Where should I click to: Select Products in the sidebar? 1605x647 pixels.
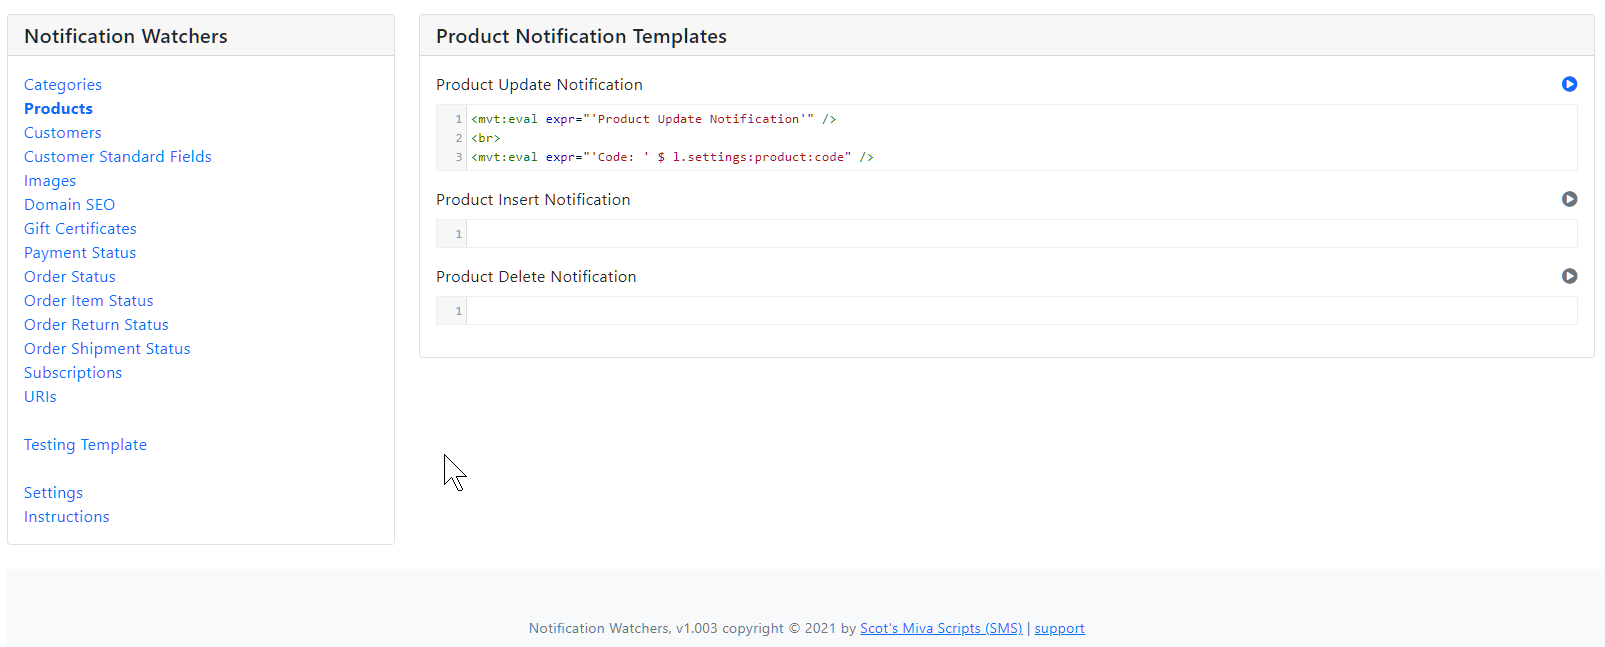[58, 109]
